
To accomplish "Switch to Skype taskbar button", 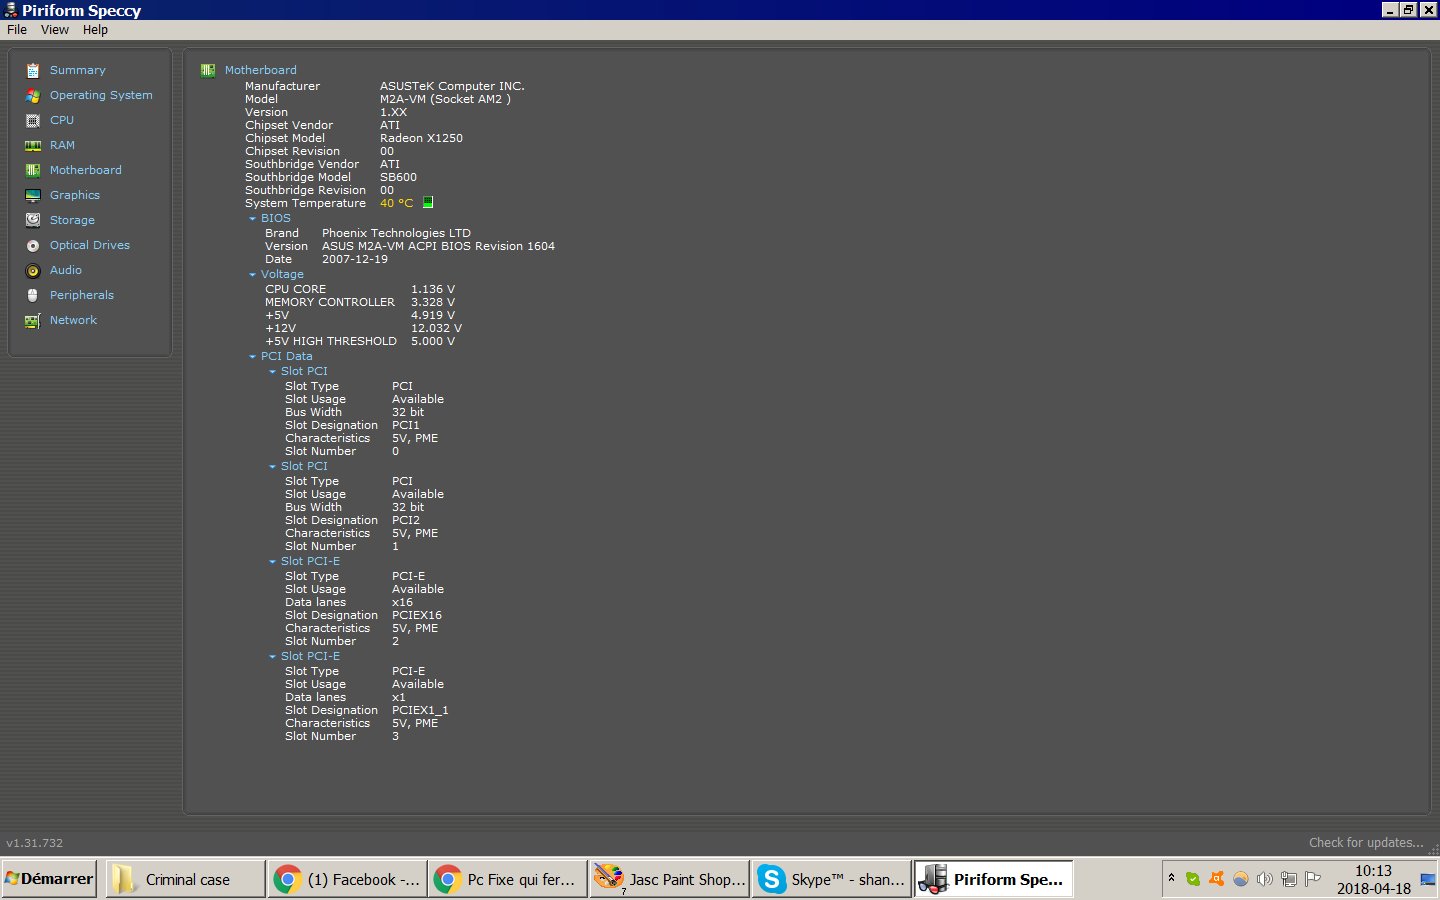I will 831,879.
